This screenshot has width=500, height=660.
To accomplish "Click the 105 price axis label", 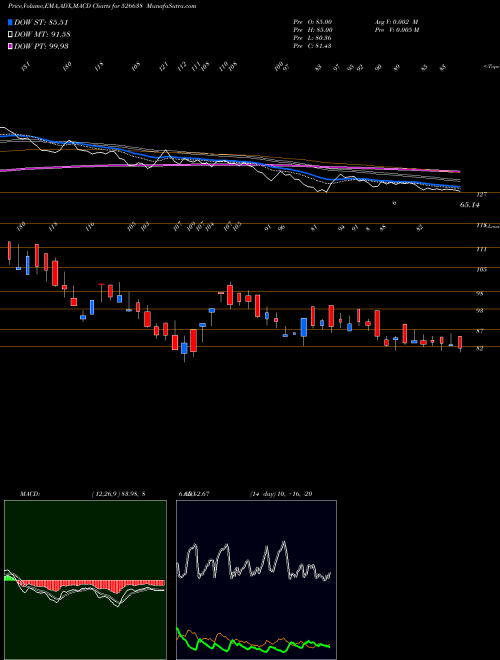I will coord(482,269).
